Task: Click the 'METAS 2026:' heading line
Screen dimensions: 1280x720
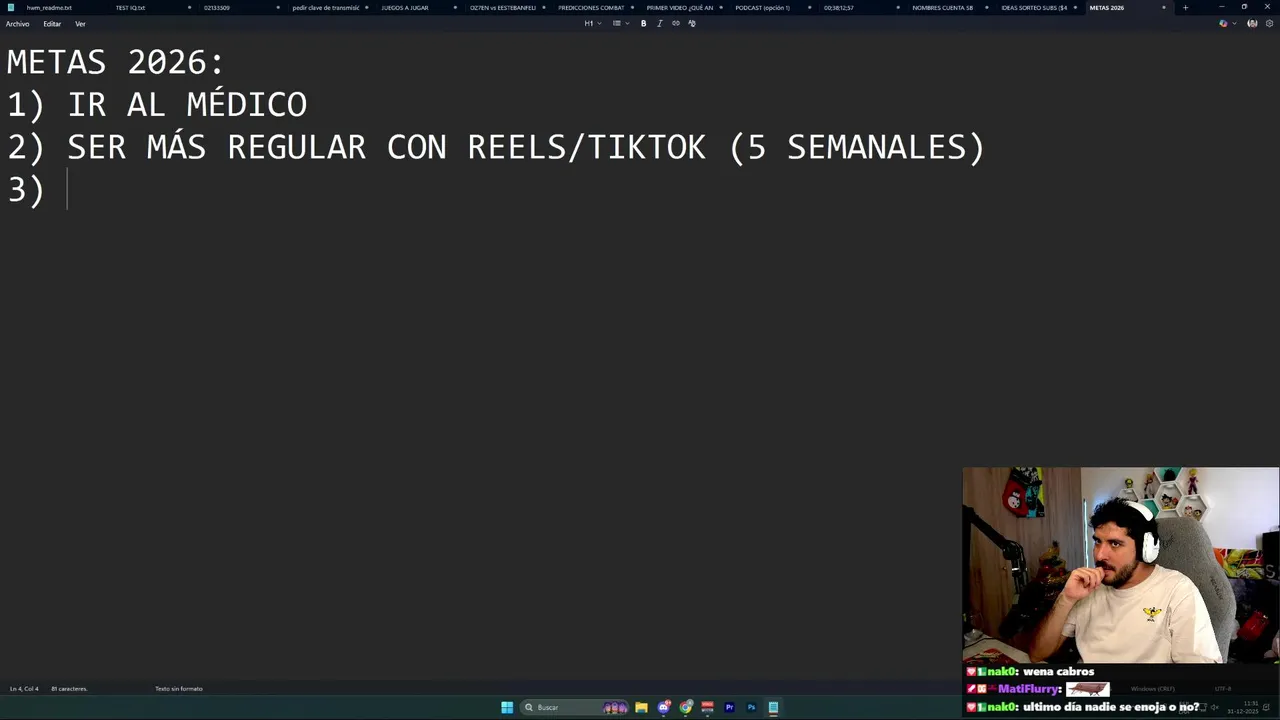Action: (115, 62)
